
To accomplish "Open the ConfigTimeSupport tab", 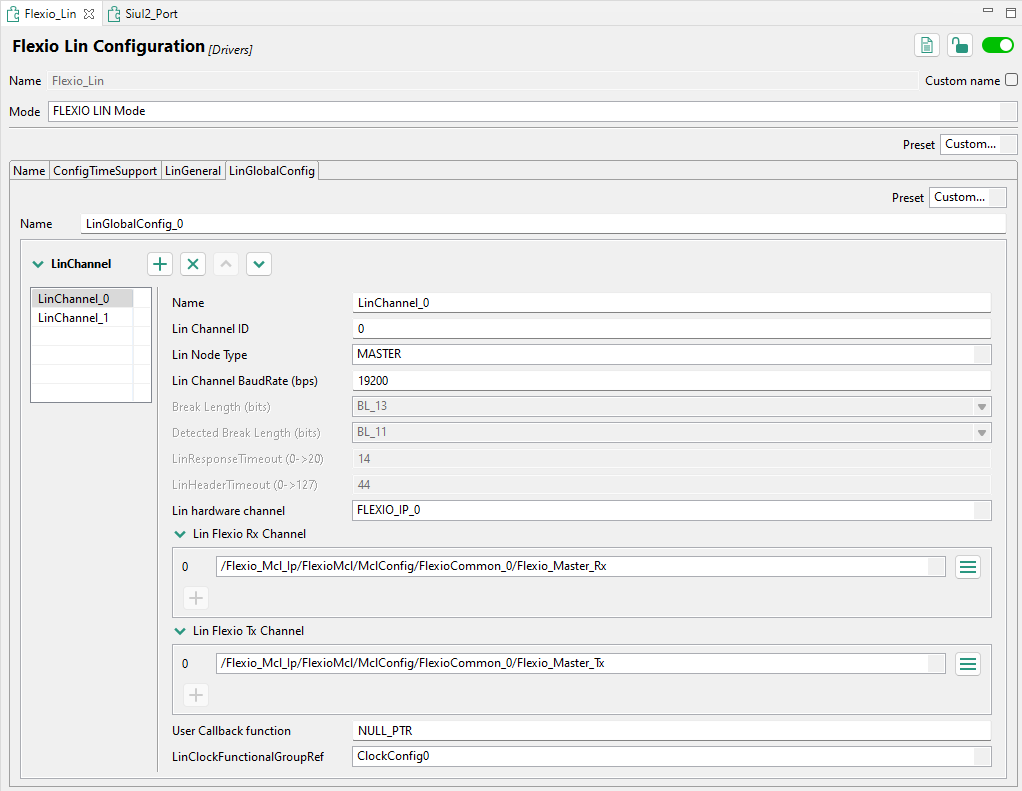I will [x=104, y=170].
